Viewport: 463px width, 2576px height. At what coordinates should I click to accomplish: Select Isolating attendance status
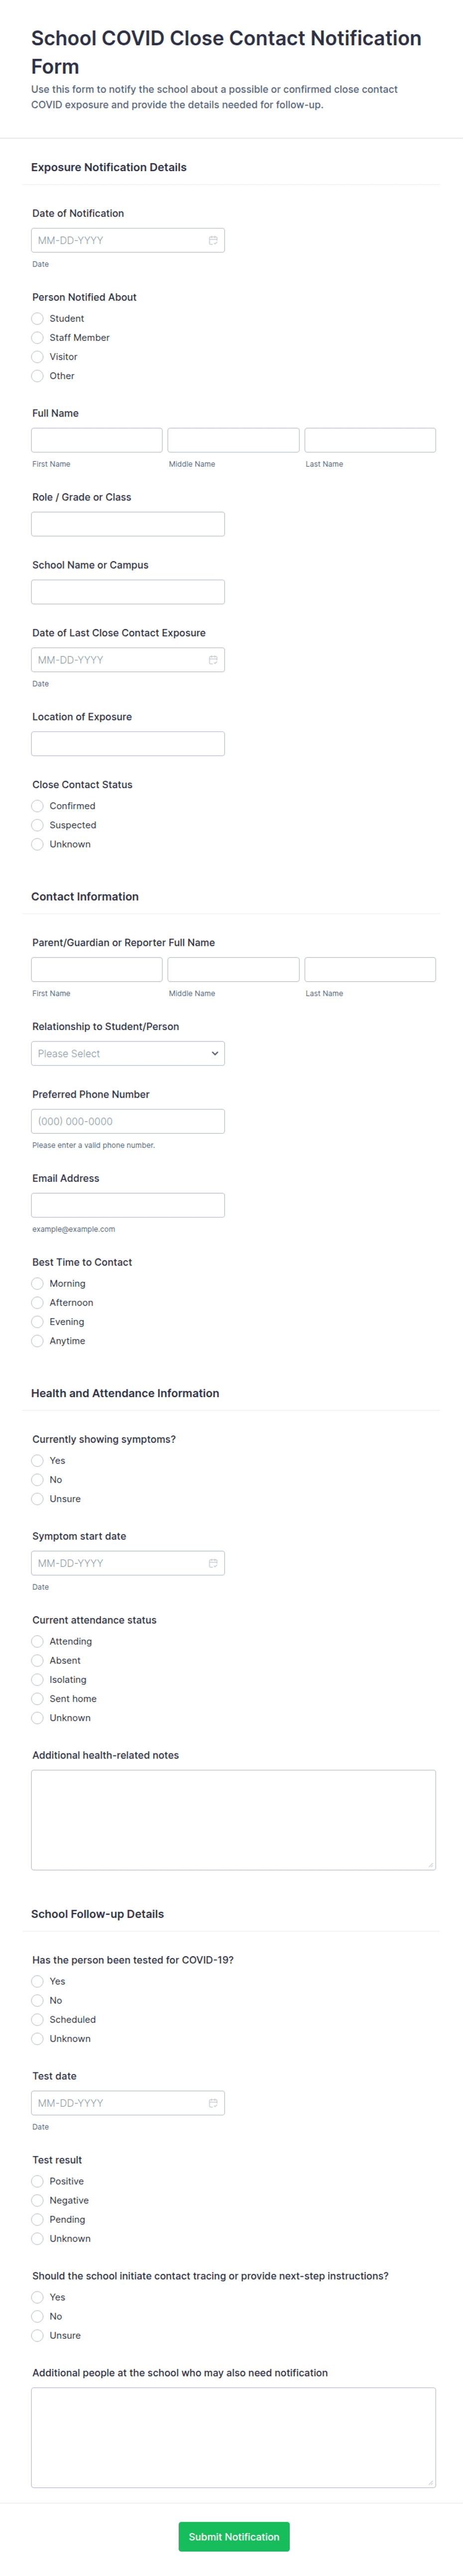(37, 1680)
